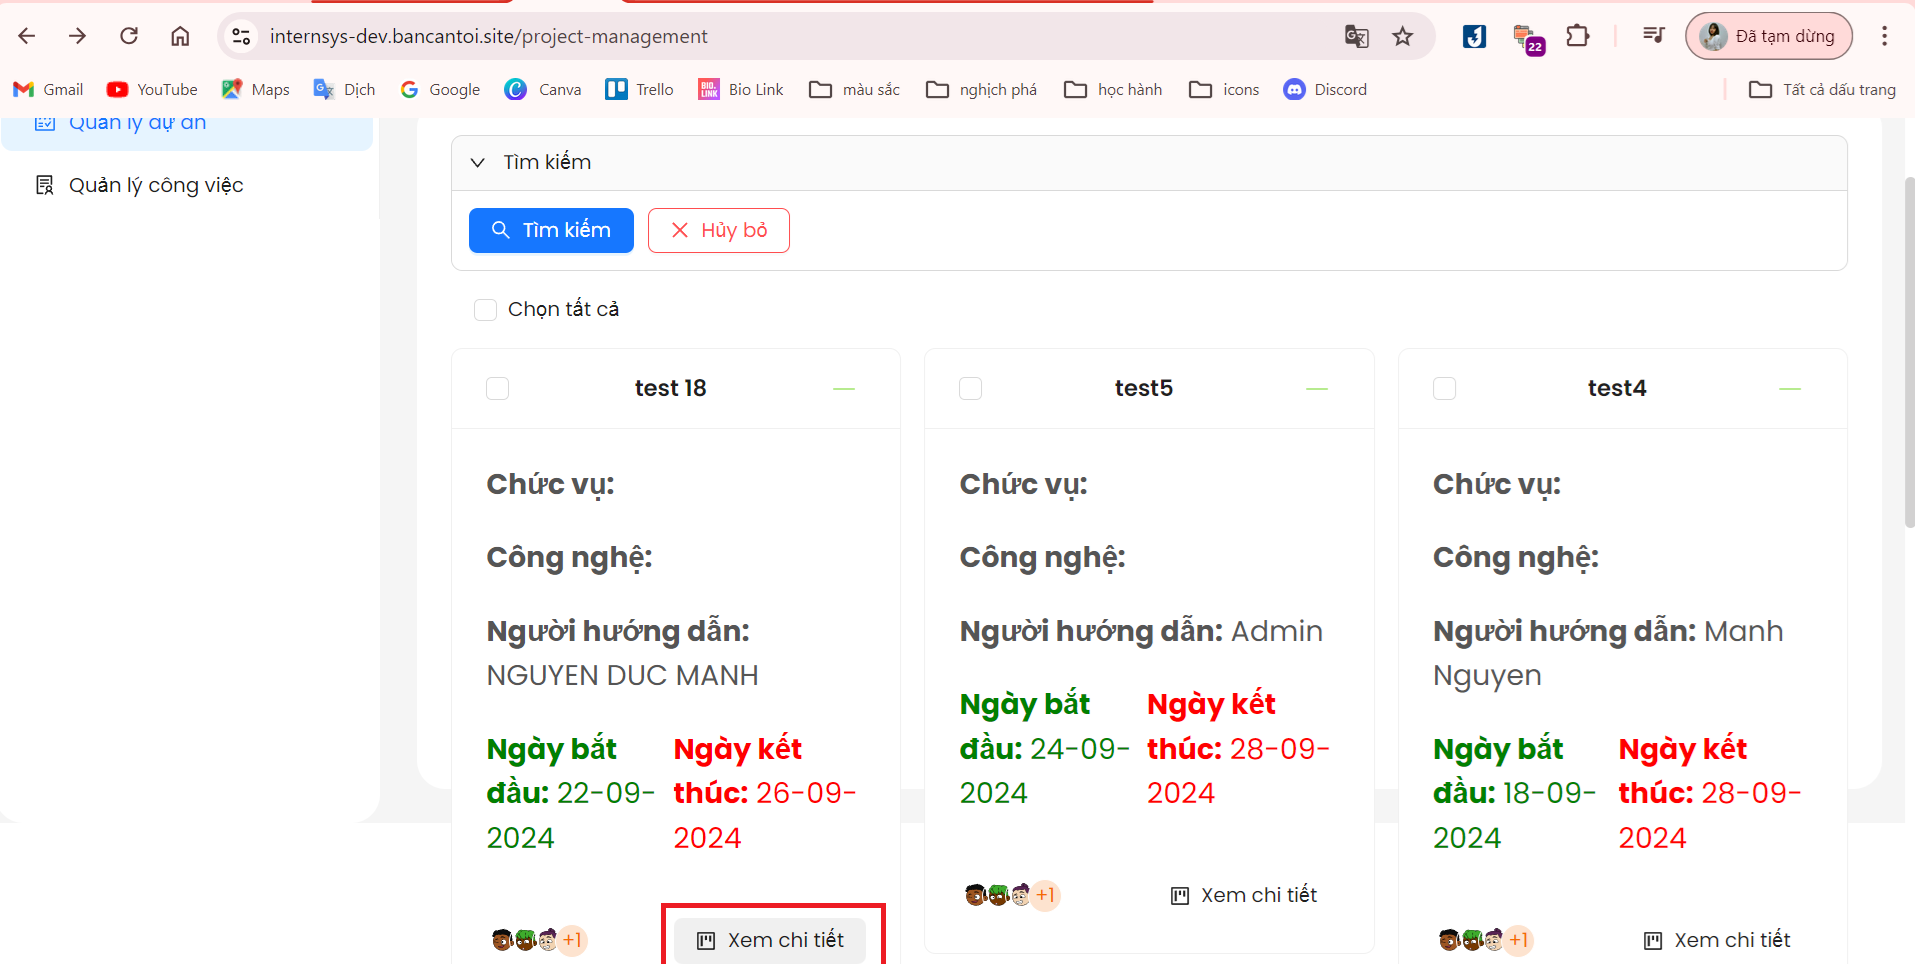Click the blue 'Tìm kiếm' button
The width and height of the screenshot is (1915, 964).
pos(551,230)
